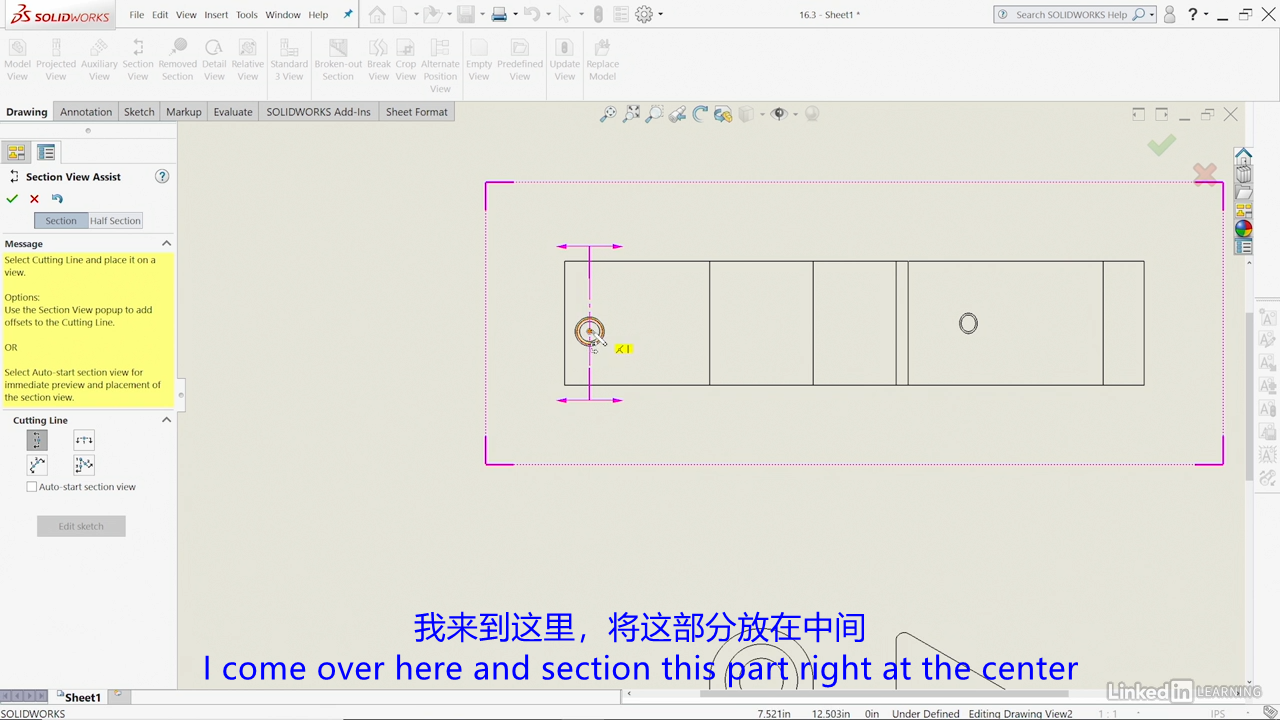Click the Home icon in title bar
This screenshot has height=720, width=1280.
376,14
